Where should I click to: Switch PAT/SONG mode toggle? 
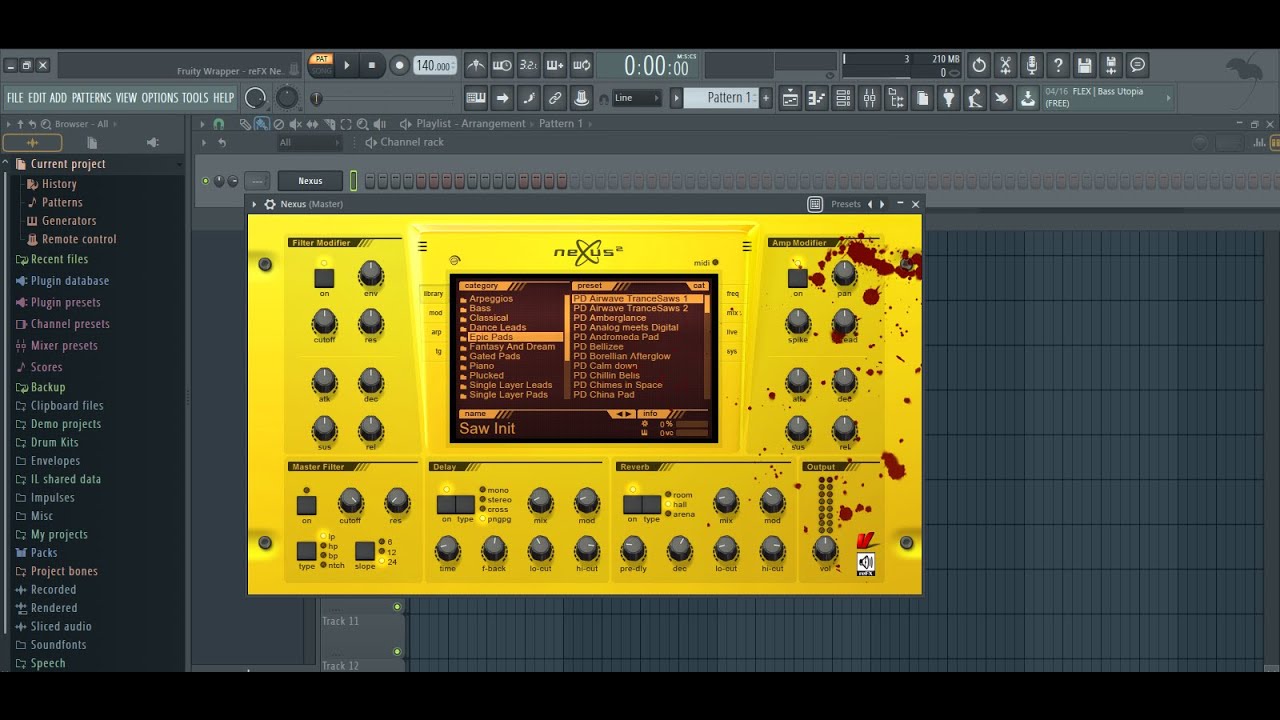click(x=321, y=65)
